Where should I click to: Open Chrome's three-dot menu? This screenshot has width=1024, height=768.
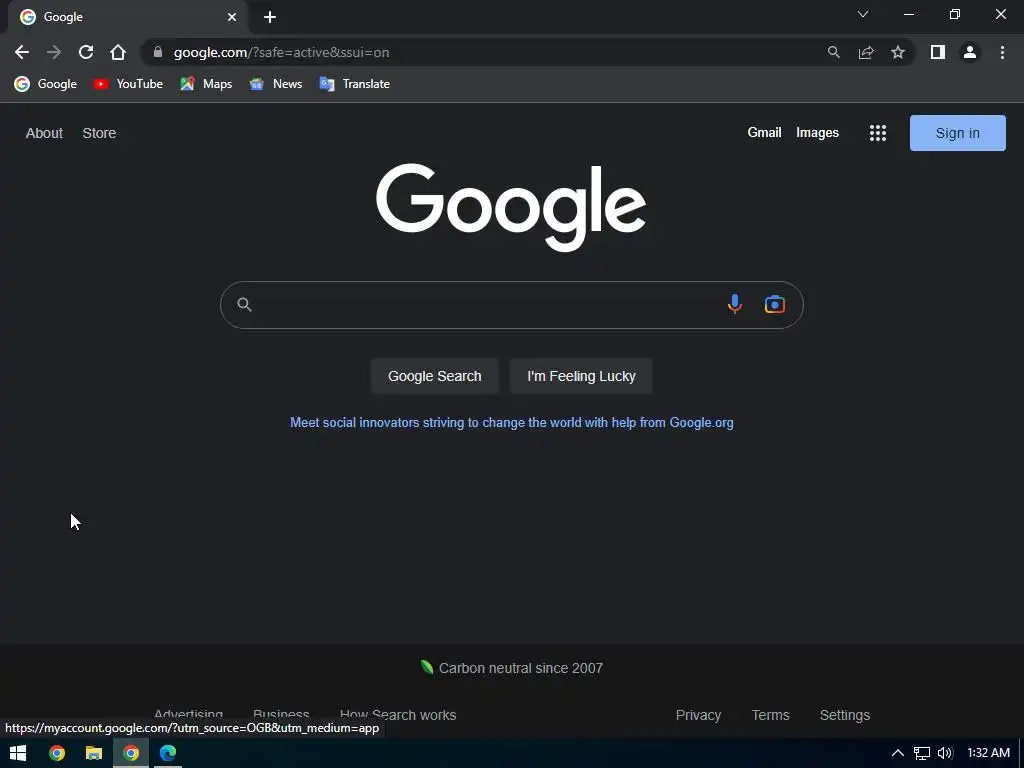point(1002,52)
